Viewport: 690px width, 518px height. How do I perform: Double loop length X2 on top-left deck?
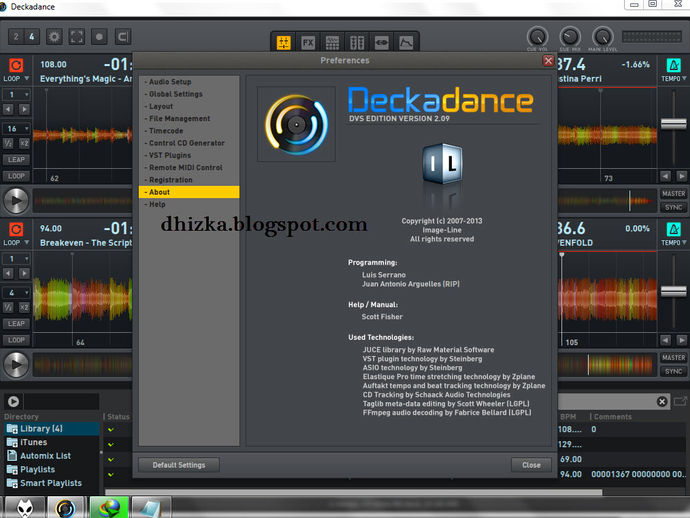[24, 143]
